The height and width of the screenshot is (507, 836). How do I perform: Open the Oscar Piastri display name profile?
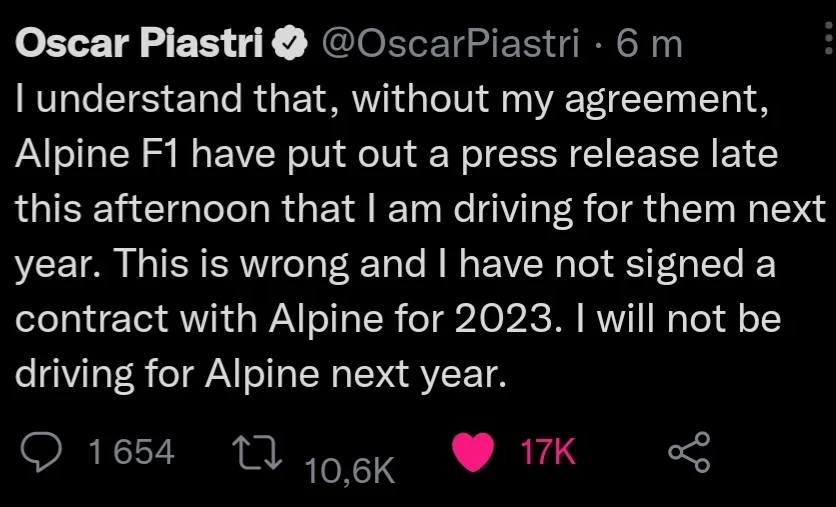(x=140, y=43)
